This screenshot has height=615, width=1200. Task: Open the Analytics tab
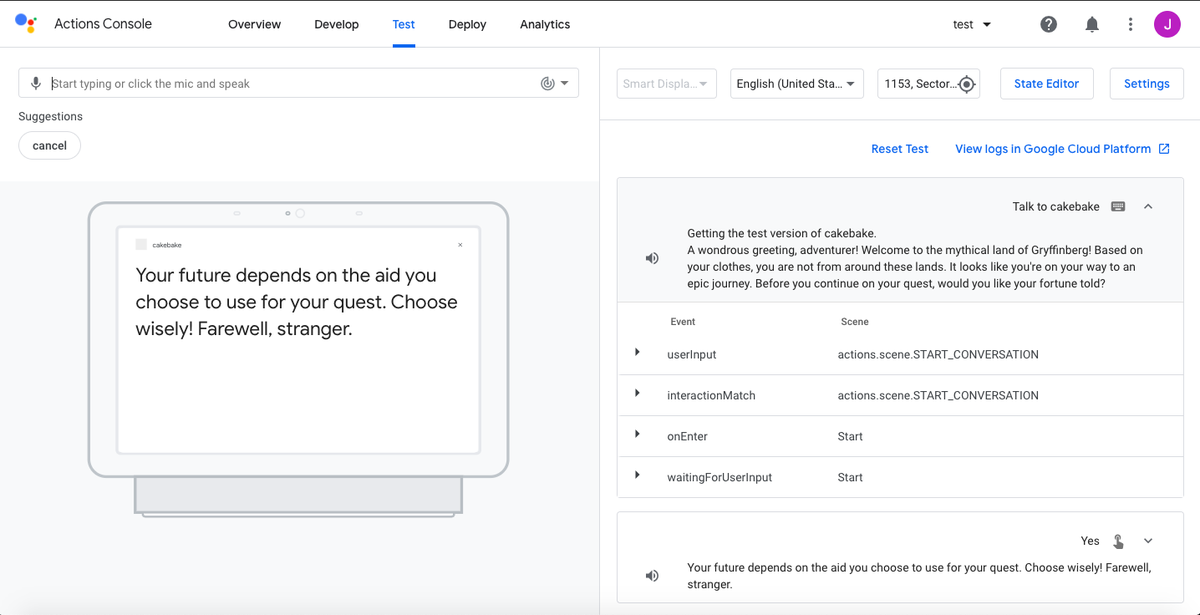[x=544, y=24]
